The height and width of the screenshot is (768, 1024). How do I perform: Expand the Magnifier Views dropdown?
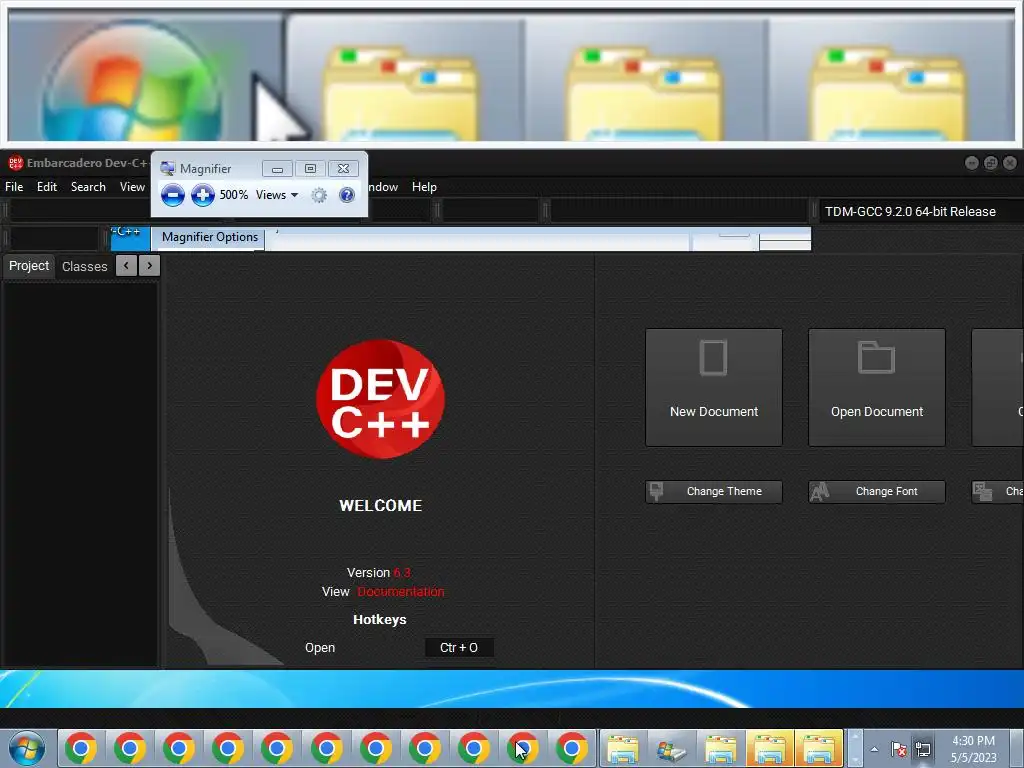[277, 195]
